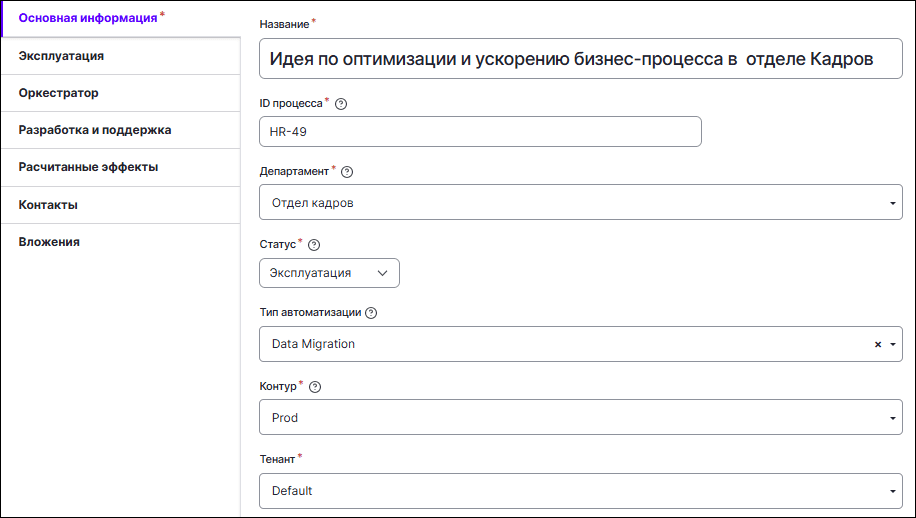916x518 pixels.
Task: Click help icon next to ID процесса
Action: [341, 103]
